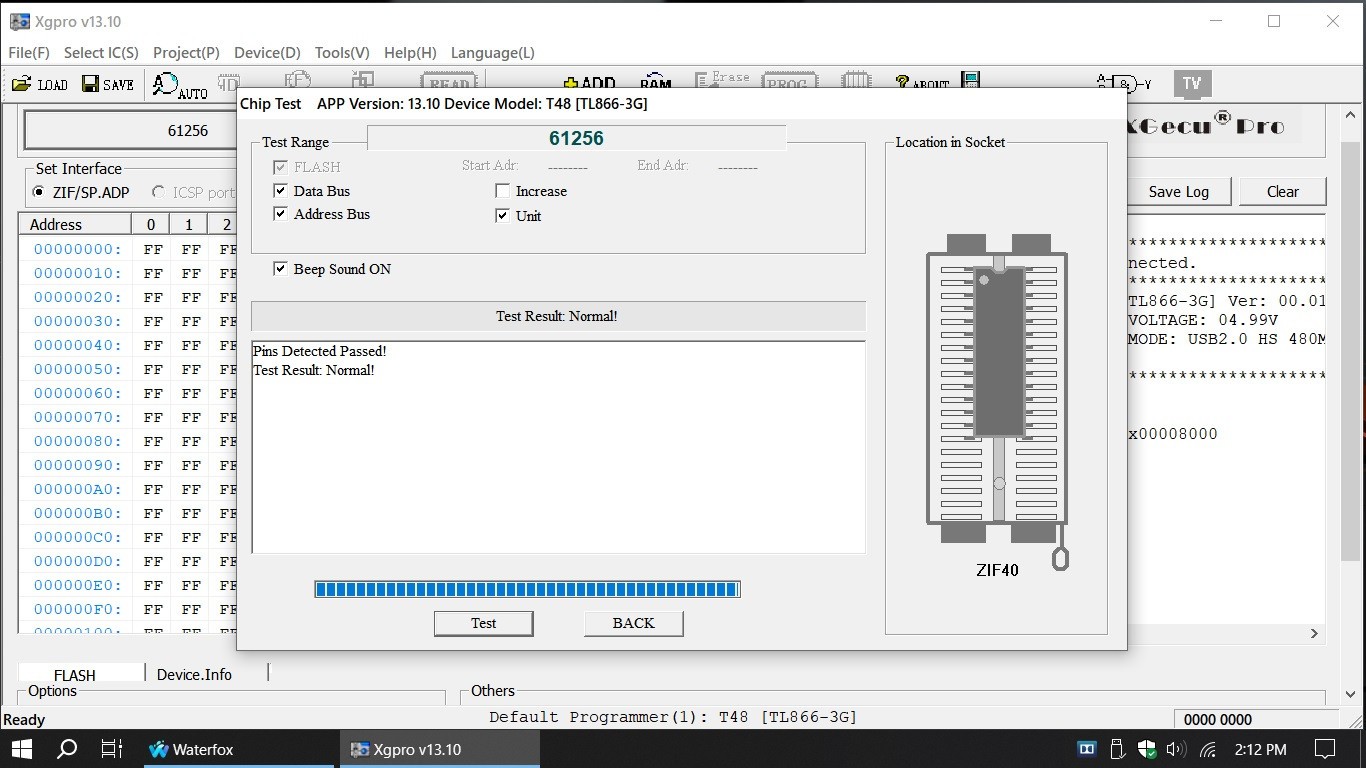Viewport: 1366px width, 768px height.
Task: Open the Language(L) menu
Action: 493,53
